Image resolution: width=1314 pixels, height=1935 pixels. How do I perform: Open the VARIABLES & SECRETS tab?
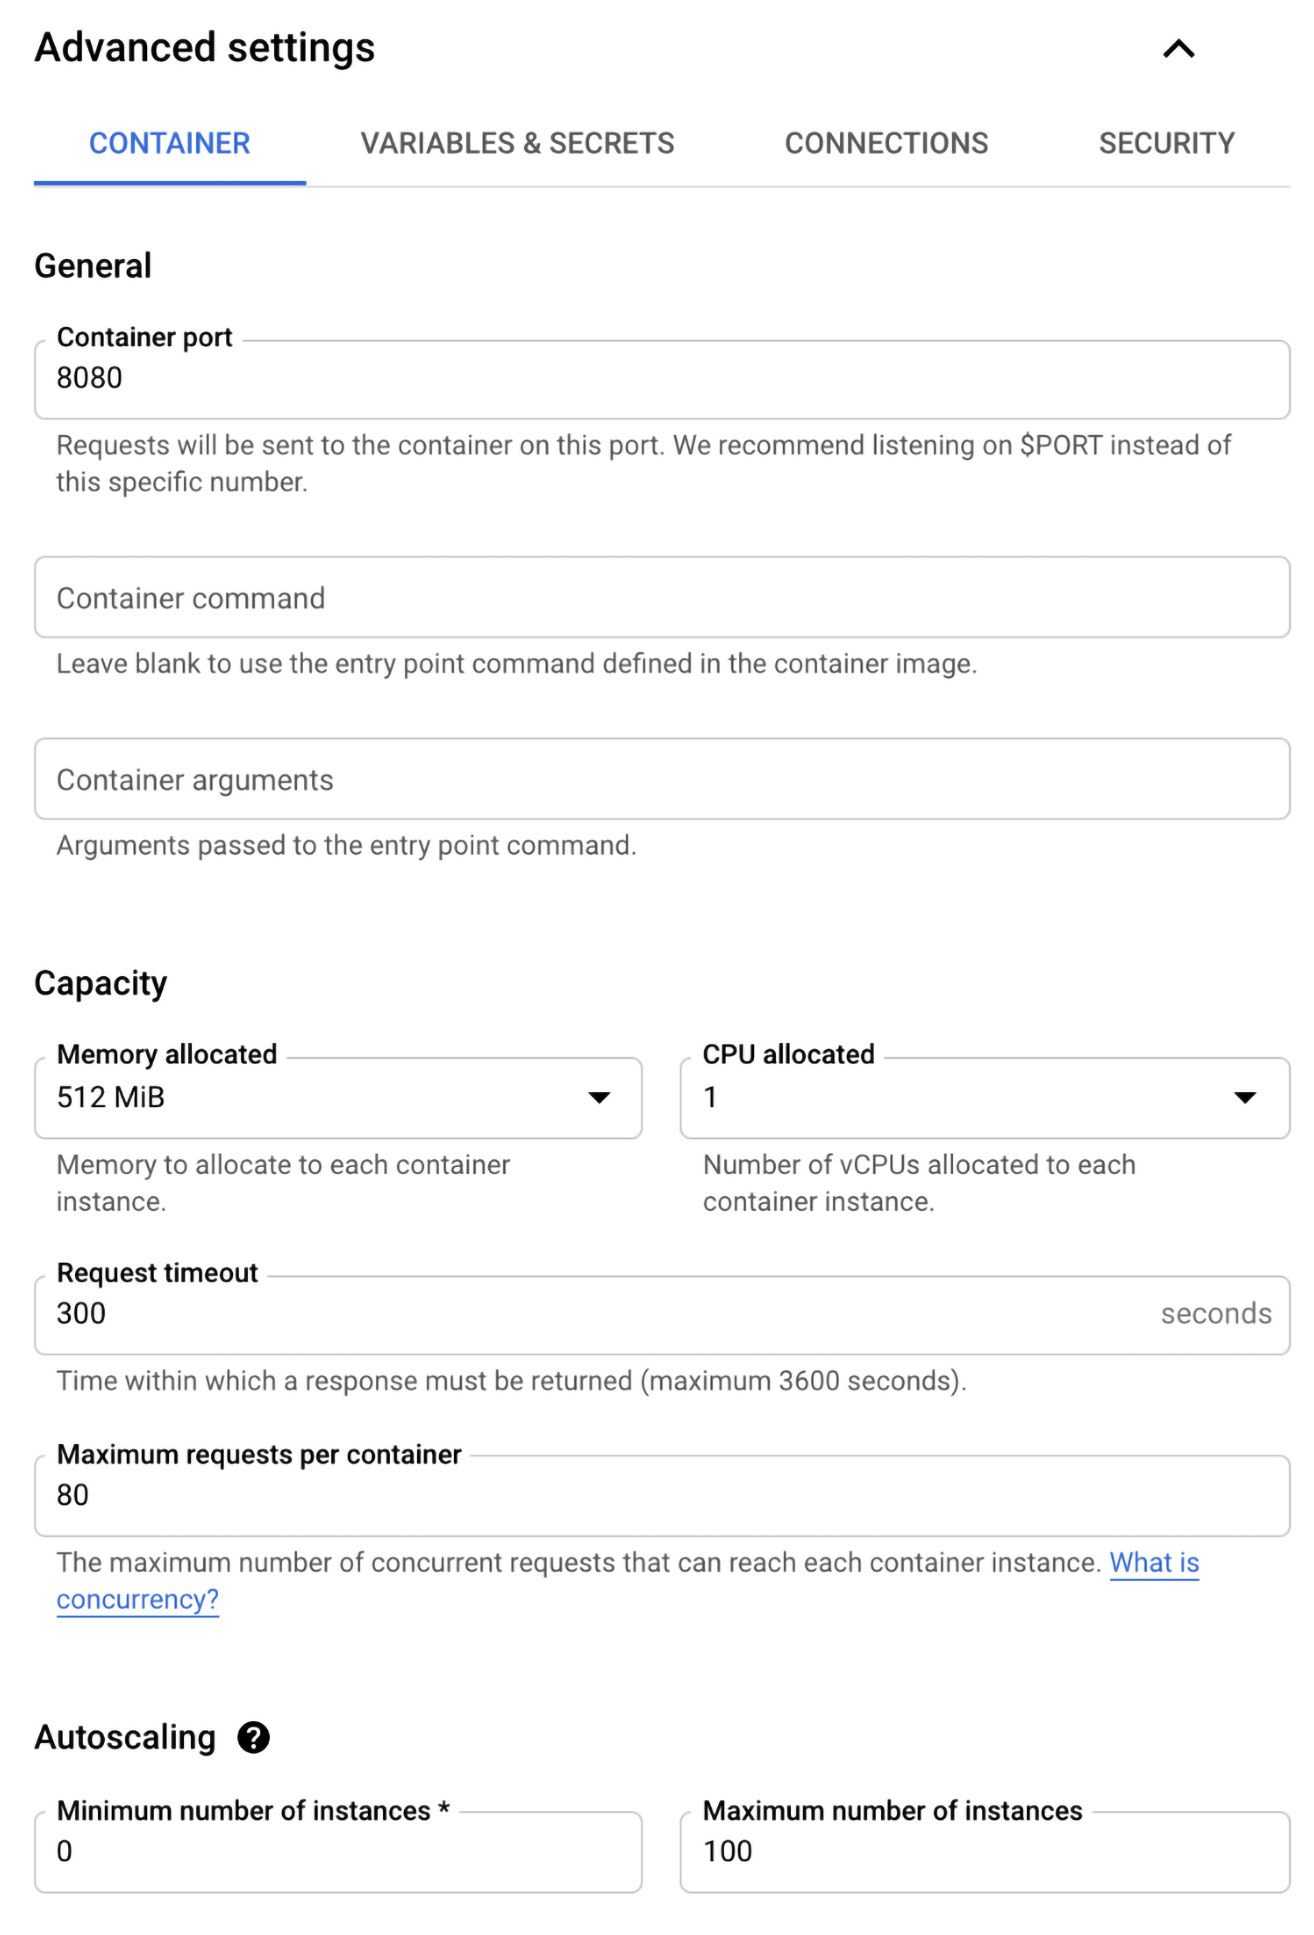tap(517, 143)
